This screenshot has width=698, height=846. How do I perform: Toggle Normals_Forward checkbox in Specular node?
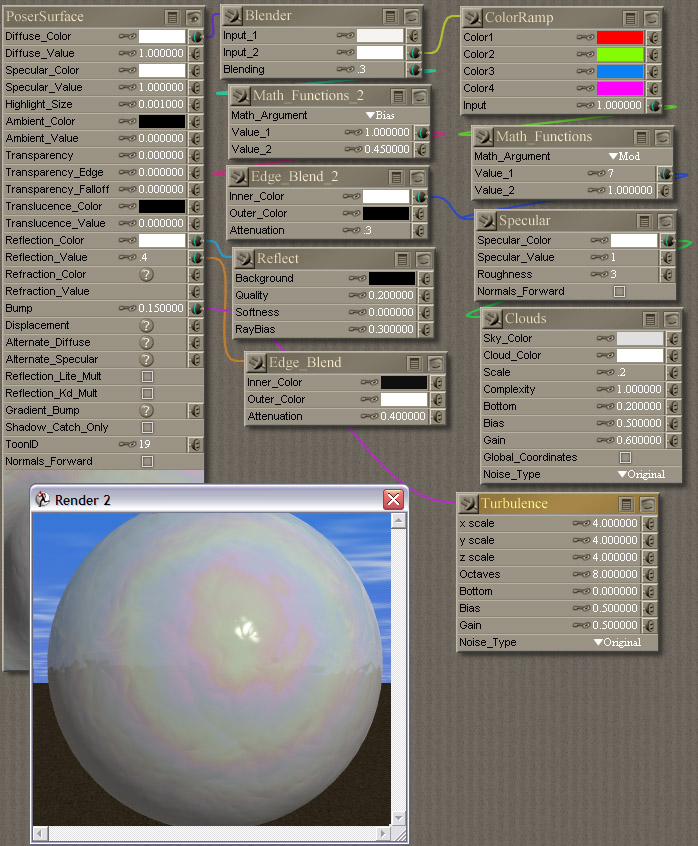point(620,291)
